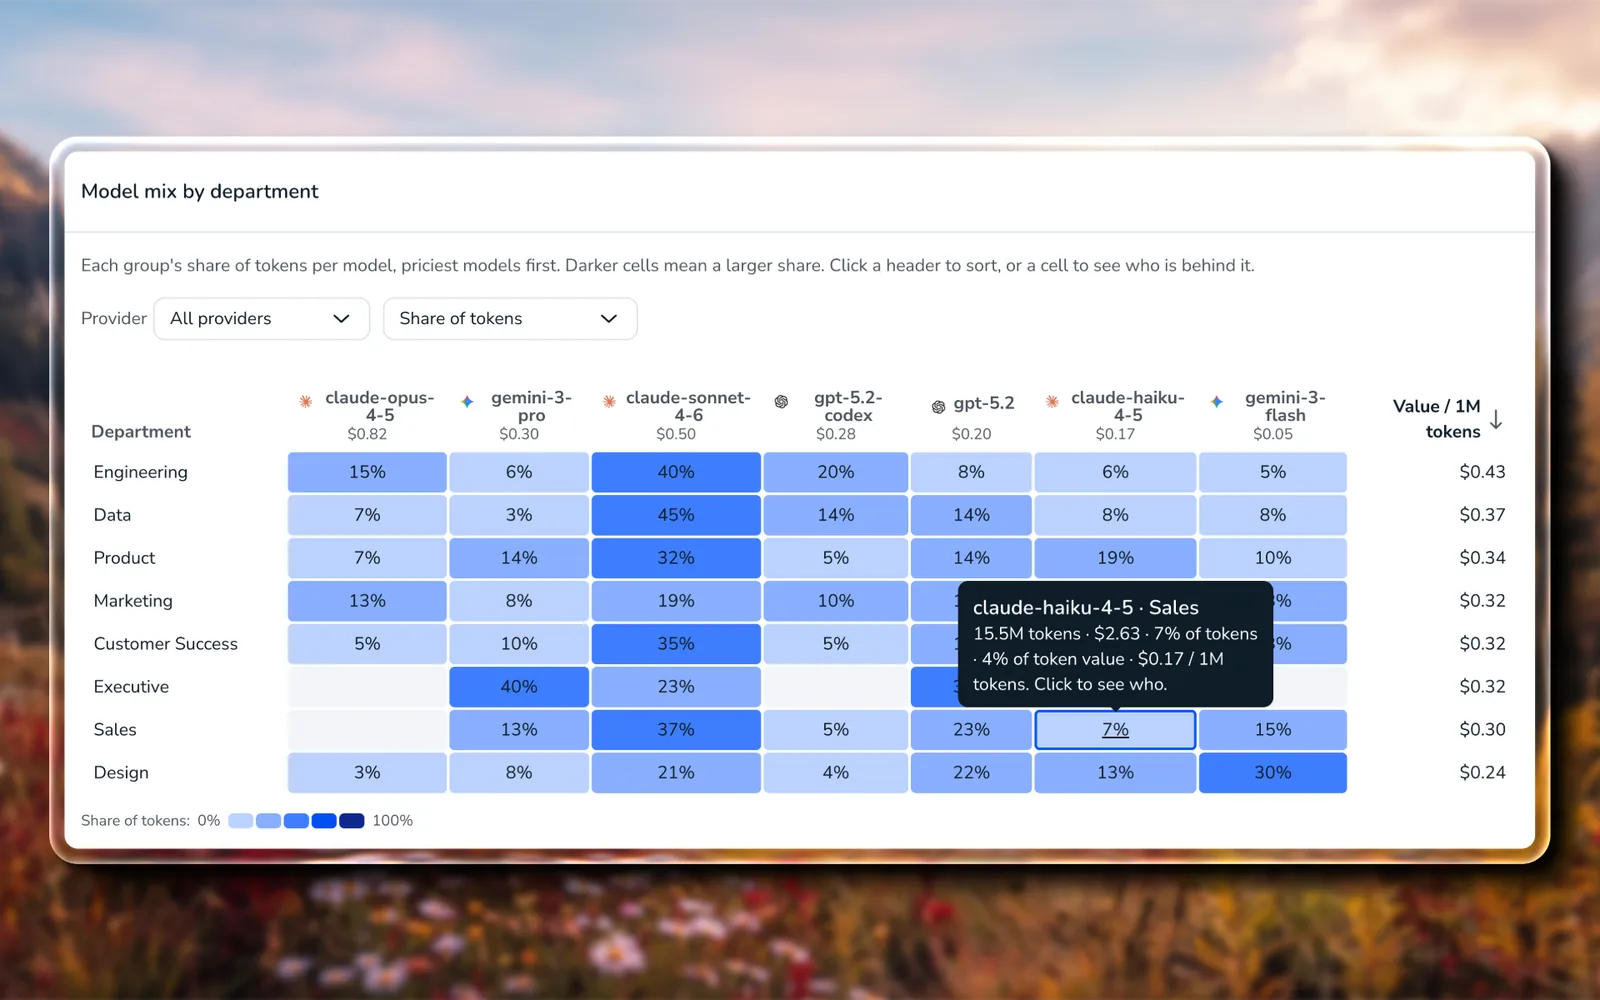The height and width of the screenshot is (1000, 1600).
Task: Select the Engineering department row label
Action: [141, 472]
